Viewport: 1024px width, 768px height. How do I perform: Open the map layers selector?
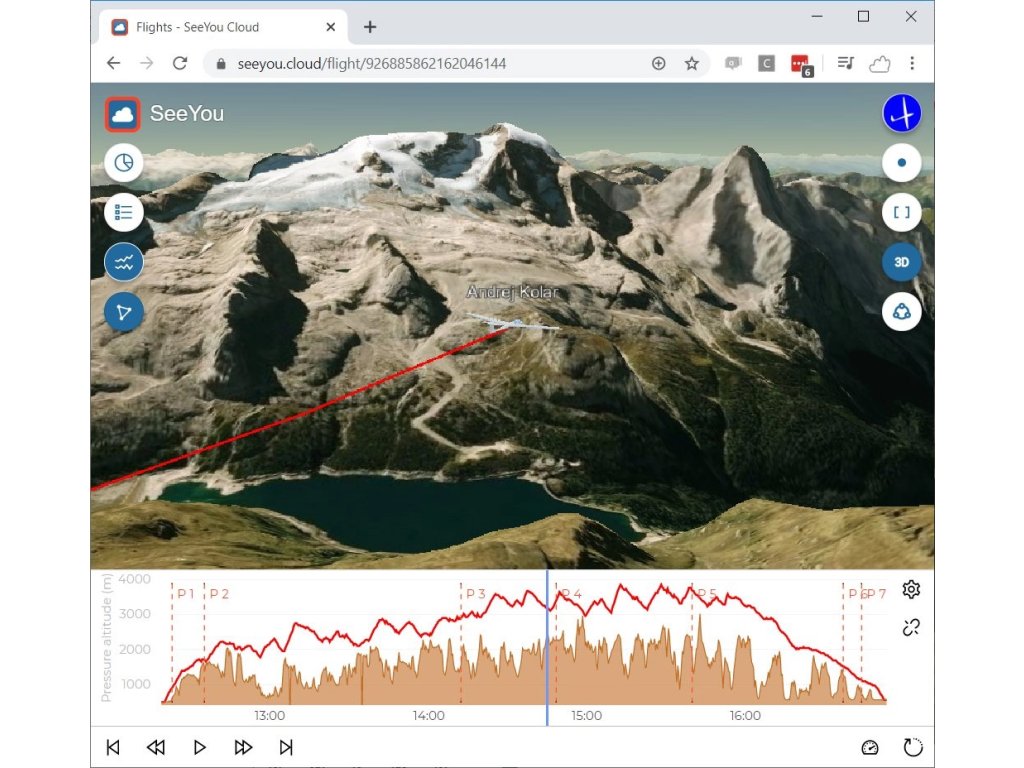point(901,312)
